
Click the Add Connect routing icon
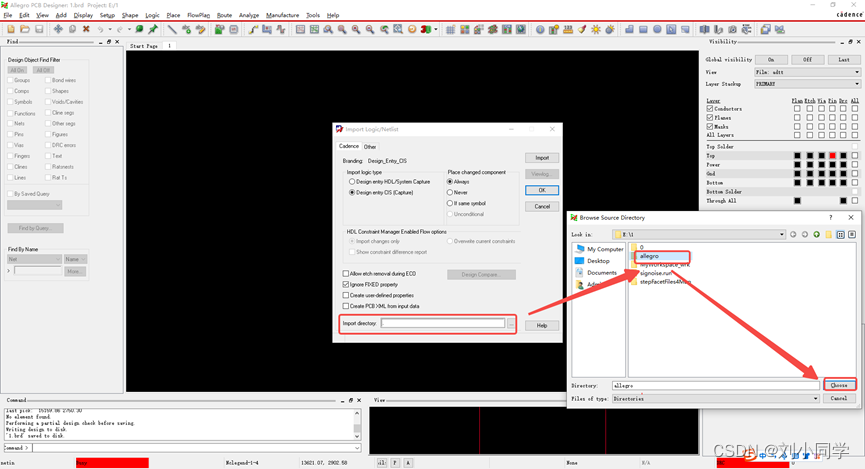point(254,30)
